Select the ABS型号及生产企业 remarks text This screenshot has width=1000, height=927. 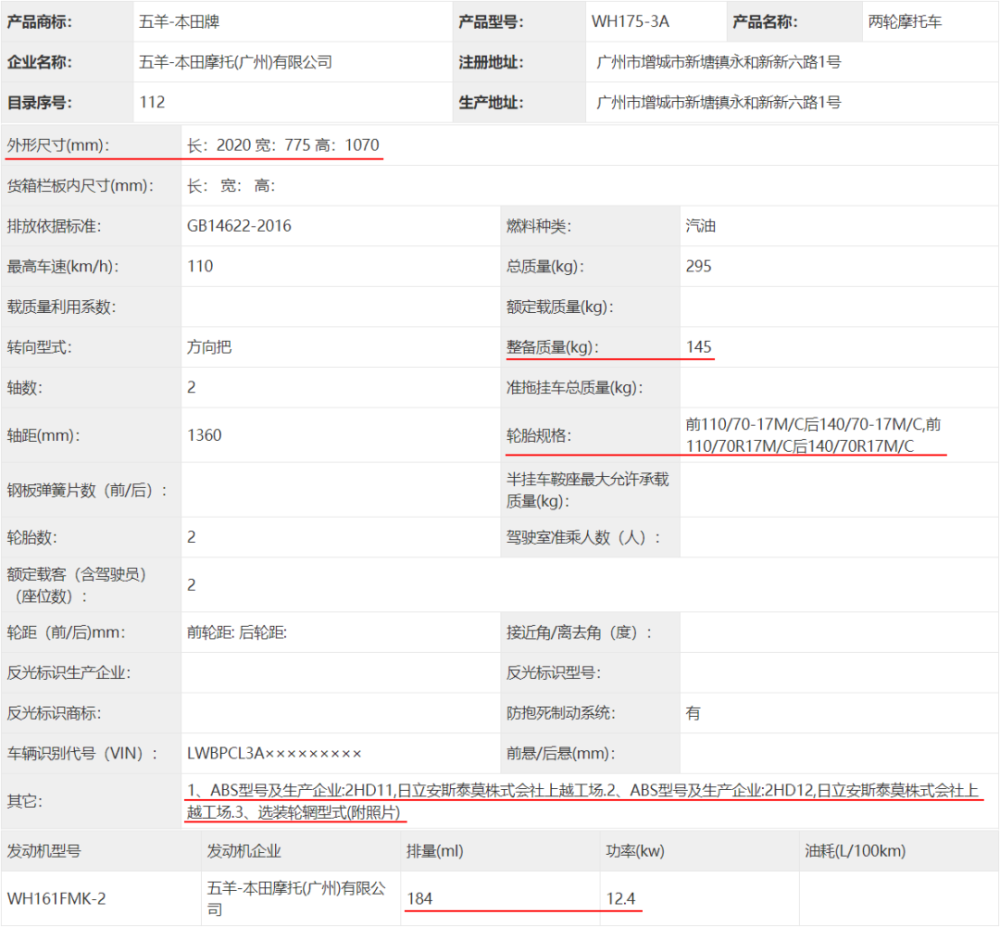click(x=583, y=801)
